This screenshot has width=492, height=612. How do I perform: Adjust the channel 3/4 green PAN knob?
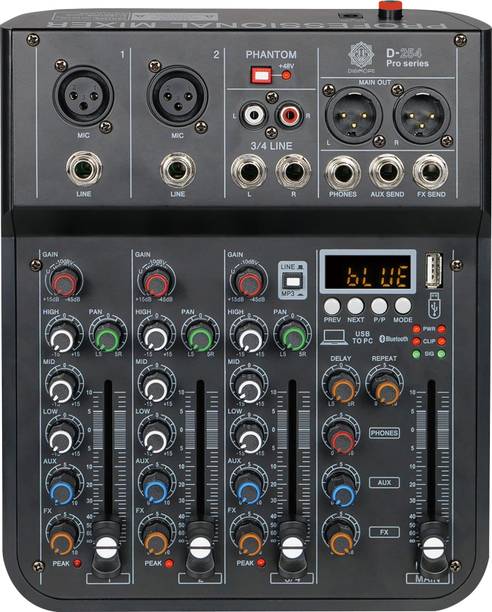click(x=293, y=338)
